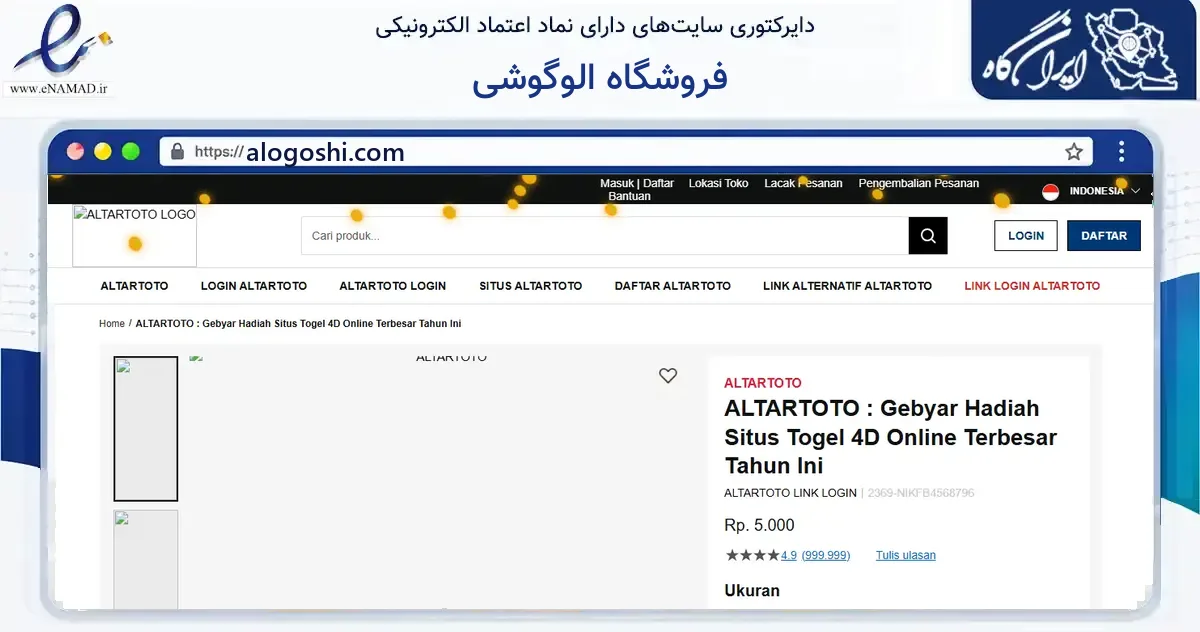Click the Indonesia flag icon
The height and width of the screenshot is (632, 1200).
pos(1051,191)
